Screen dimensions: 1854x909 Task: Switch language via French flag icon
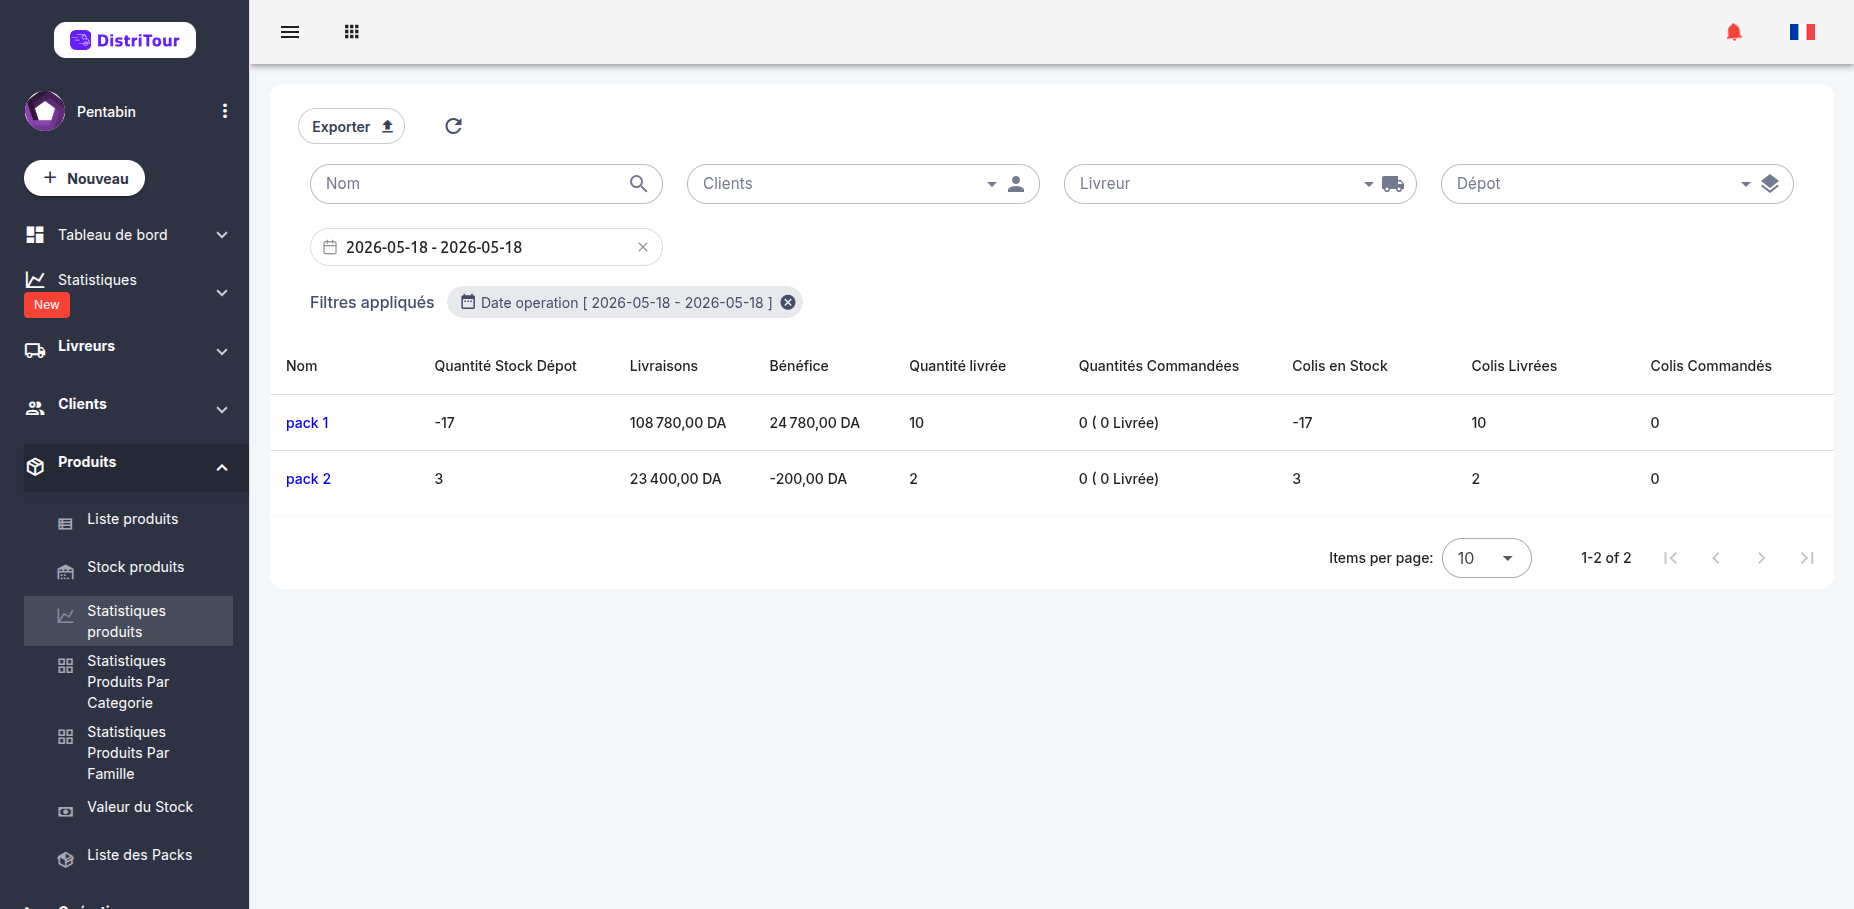click(1802, 32)
